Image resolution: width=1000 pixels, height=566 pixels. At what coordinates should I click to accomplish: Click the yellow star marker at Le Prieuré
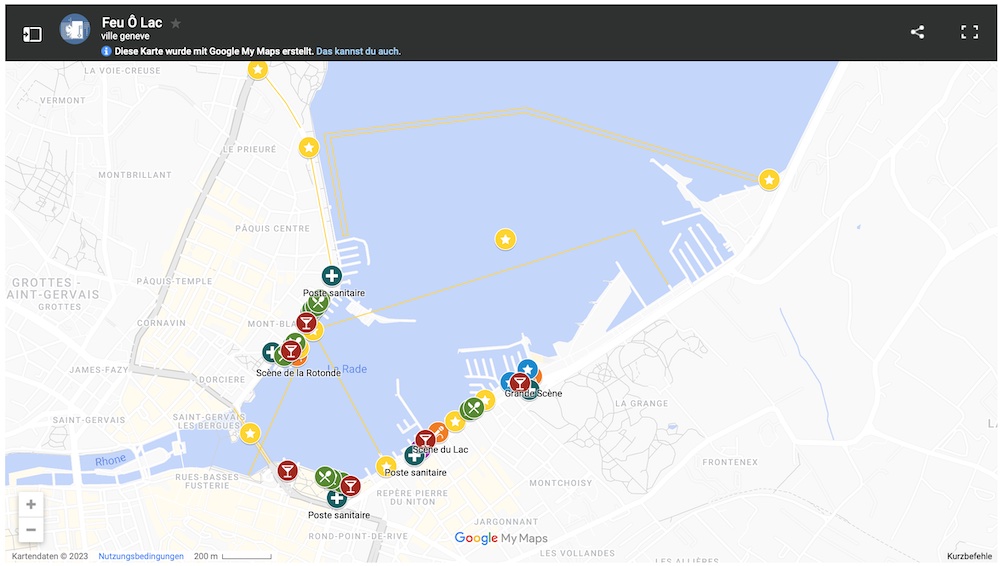[309, 148]
